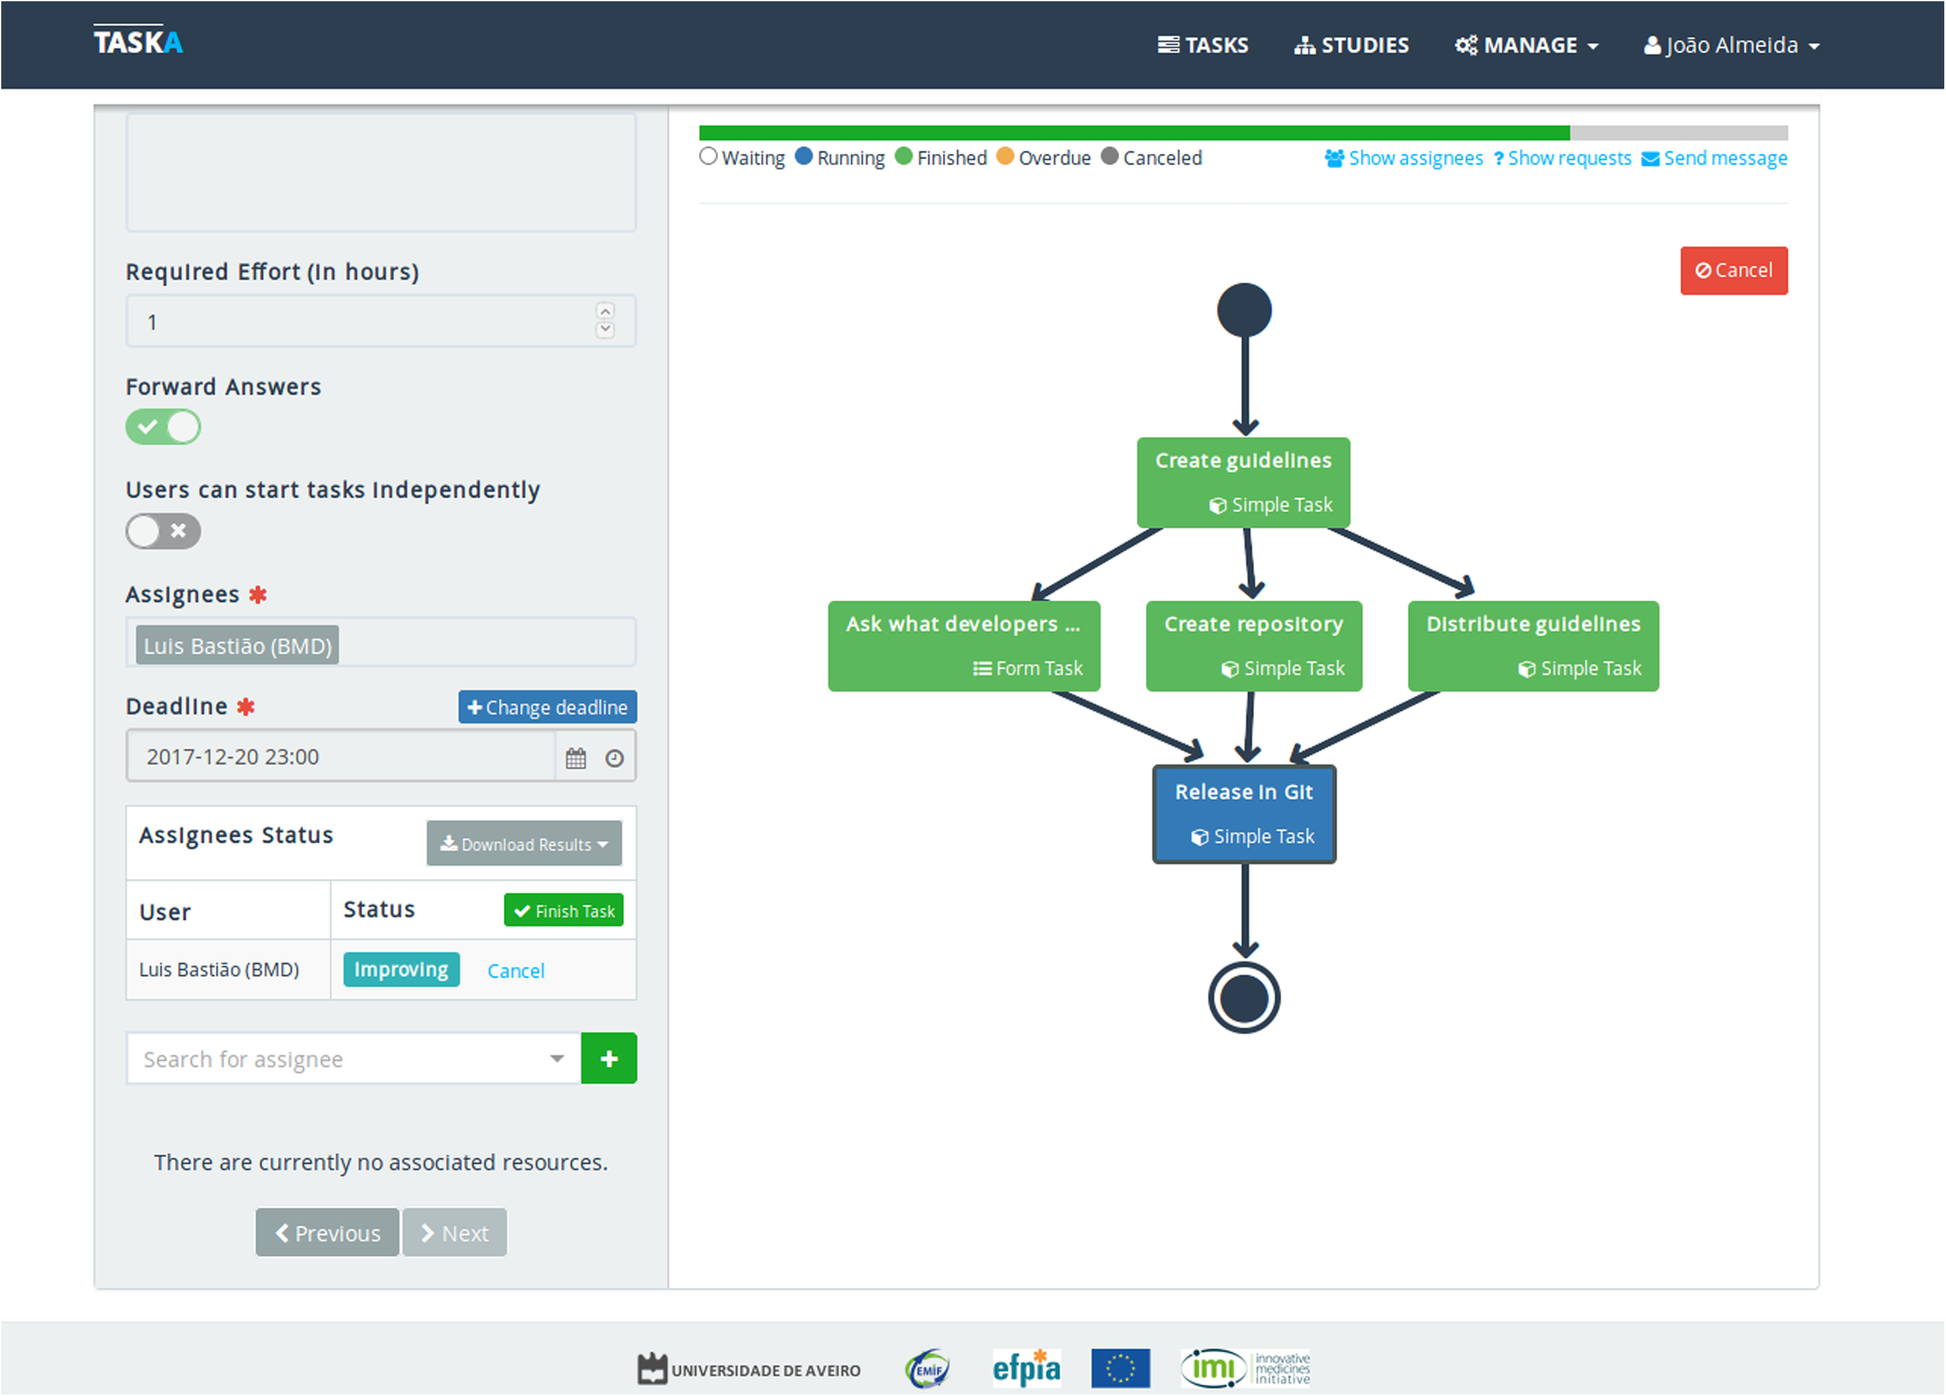Click the European Union flag logo
The width and height of the screenshot is (1946, 1396).
(1121, 1368)
